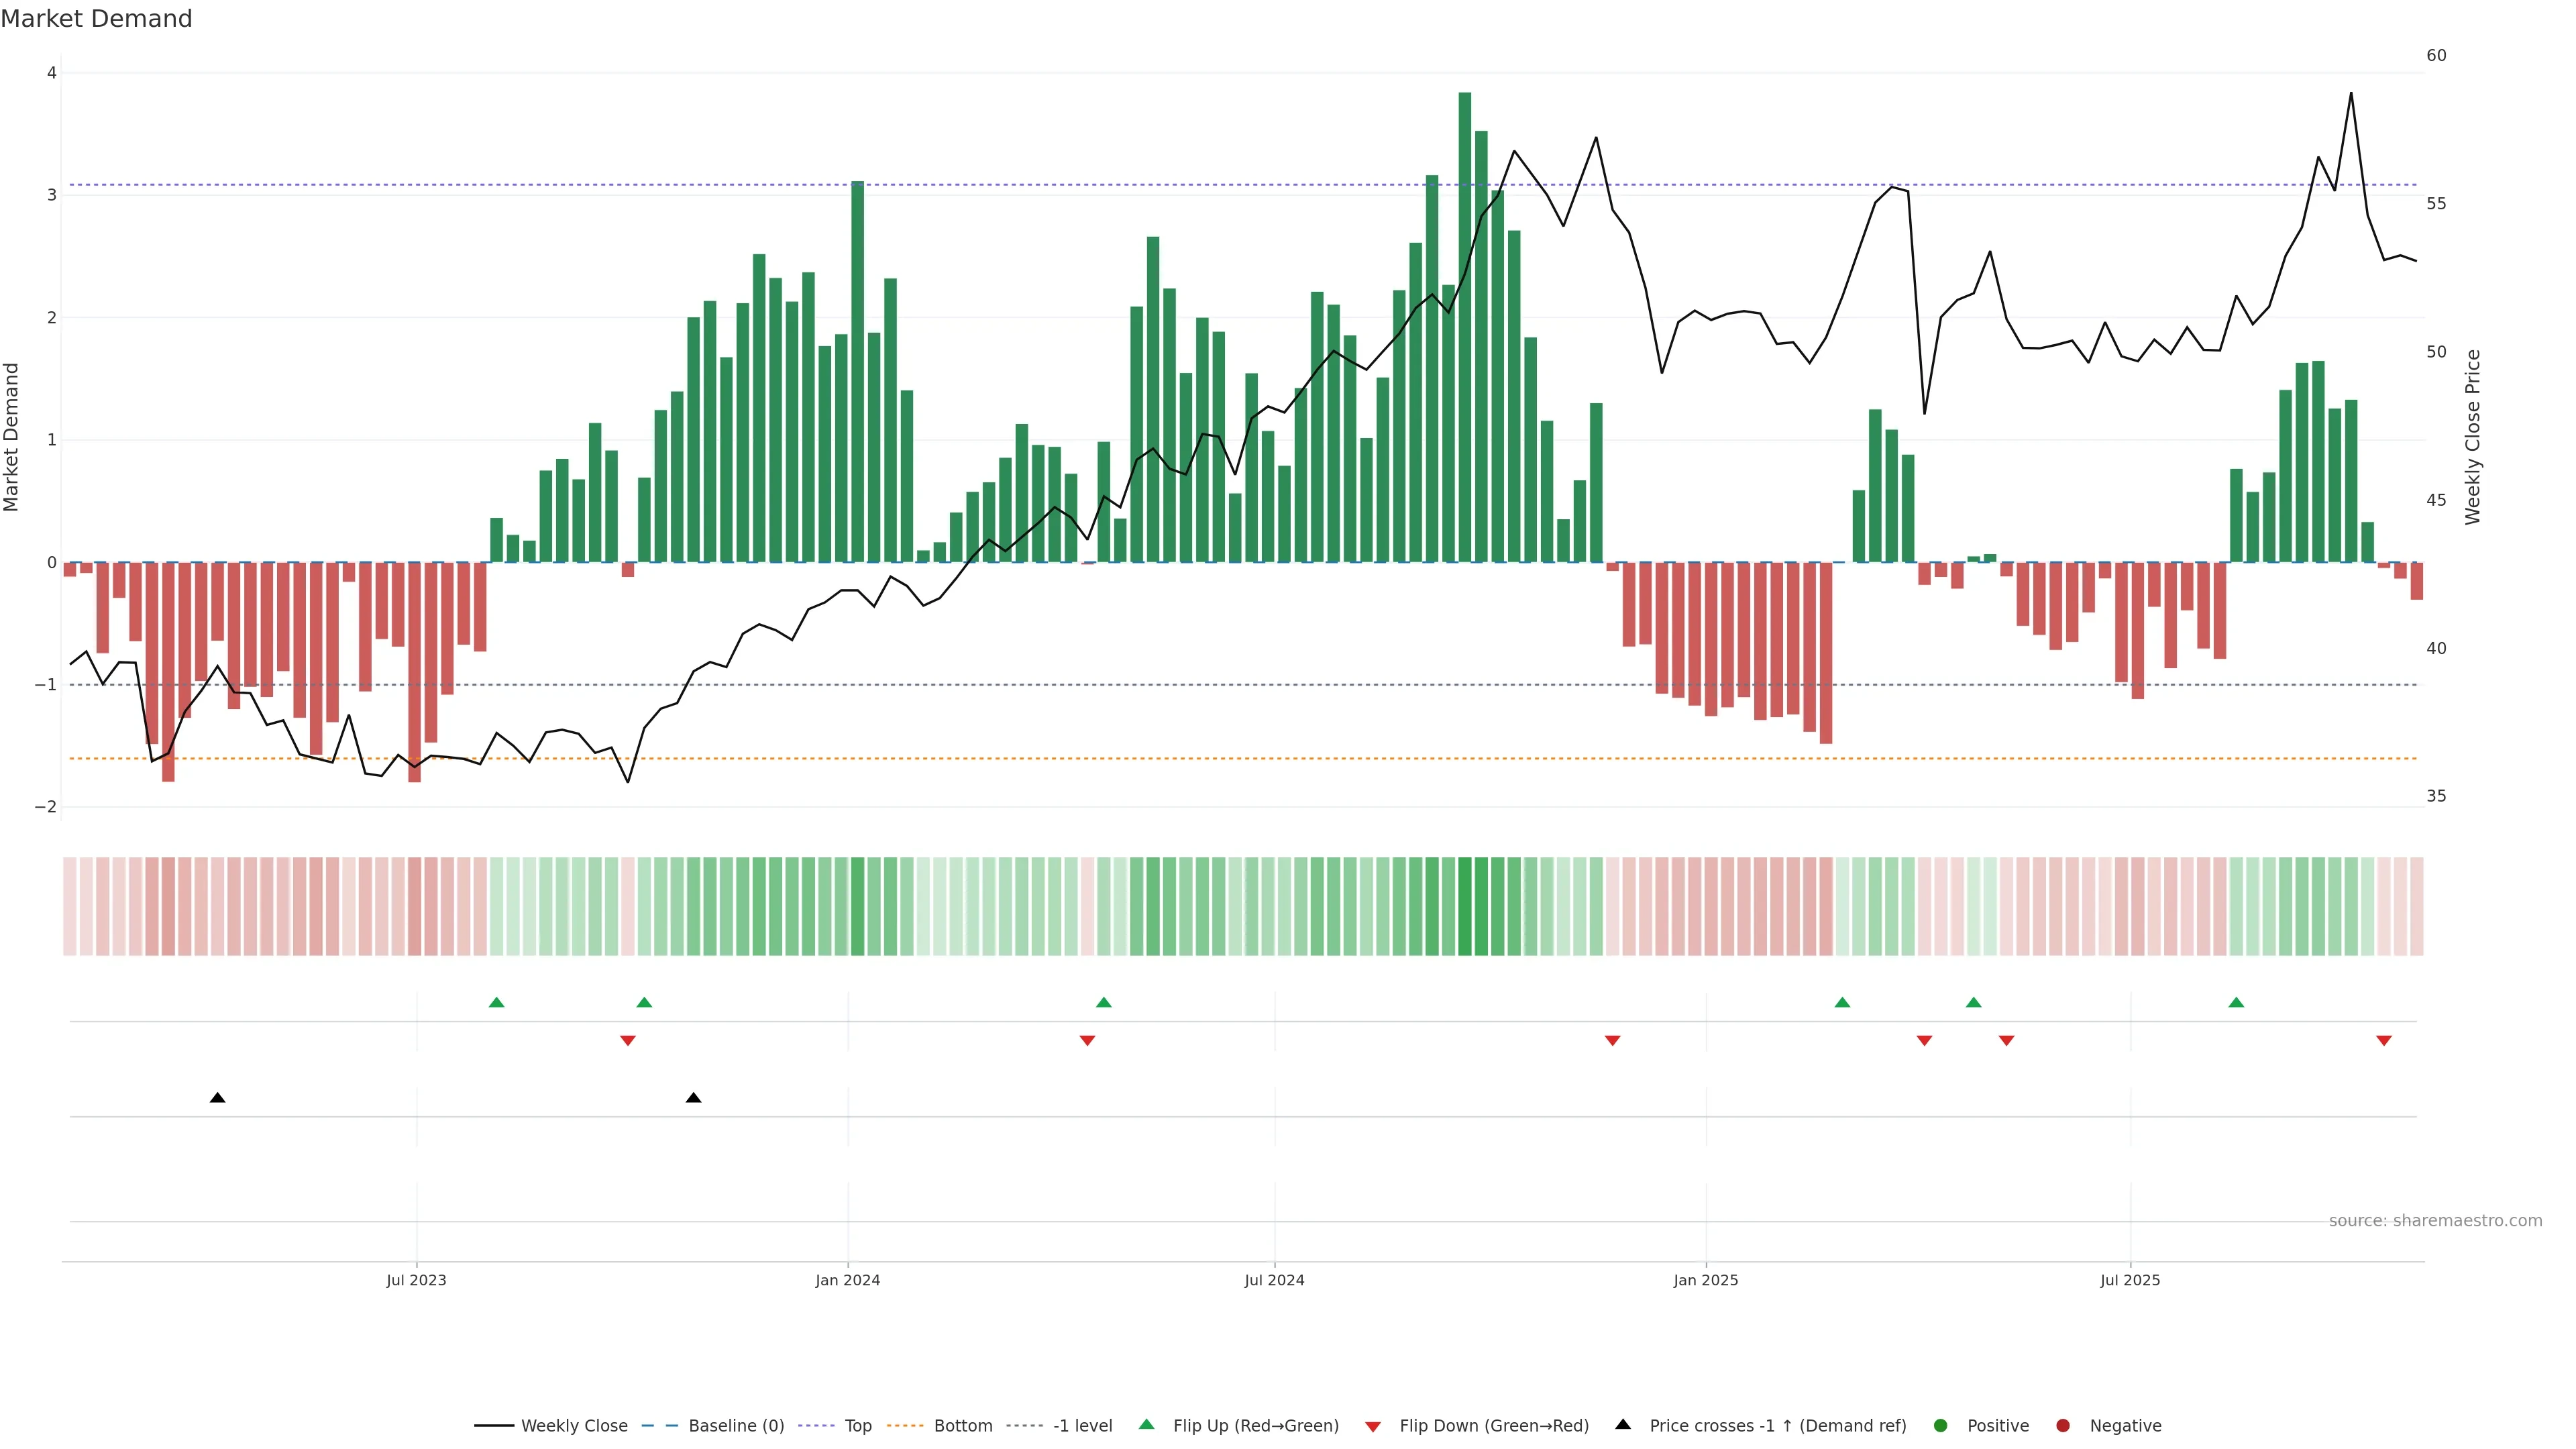Click the Weekly Close Price axis title

click(x=2473, y=437)
